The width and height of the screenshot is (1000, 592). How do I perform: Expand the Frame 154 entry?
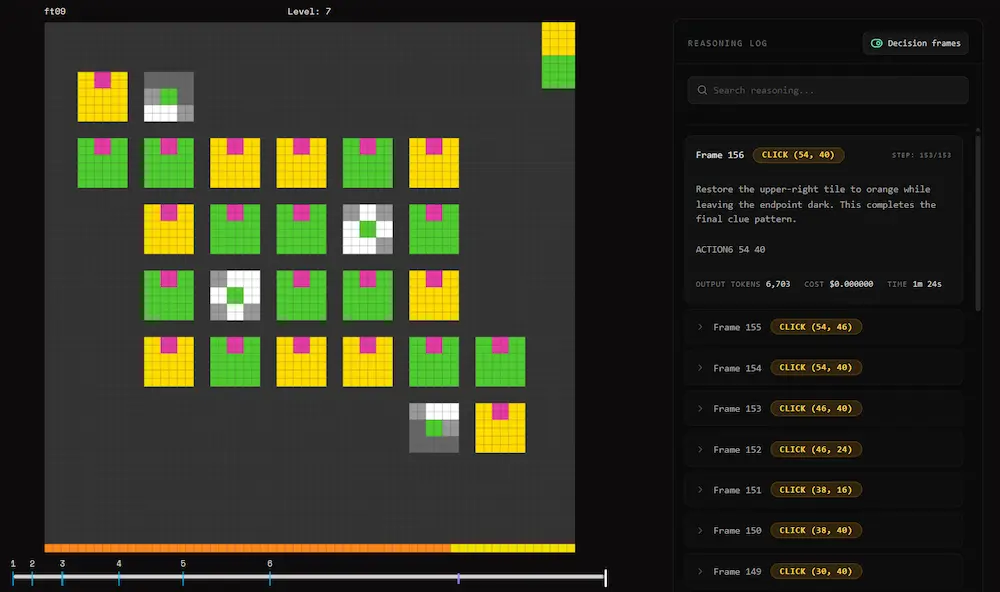[824, 367]
